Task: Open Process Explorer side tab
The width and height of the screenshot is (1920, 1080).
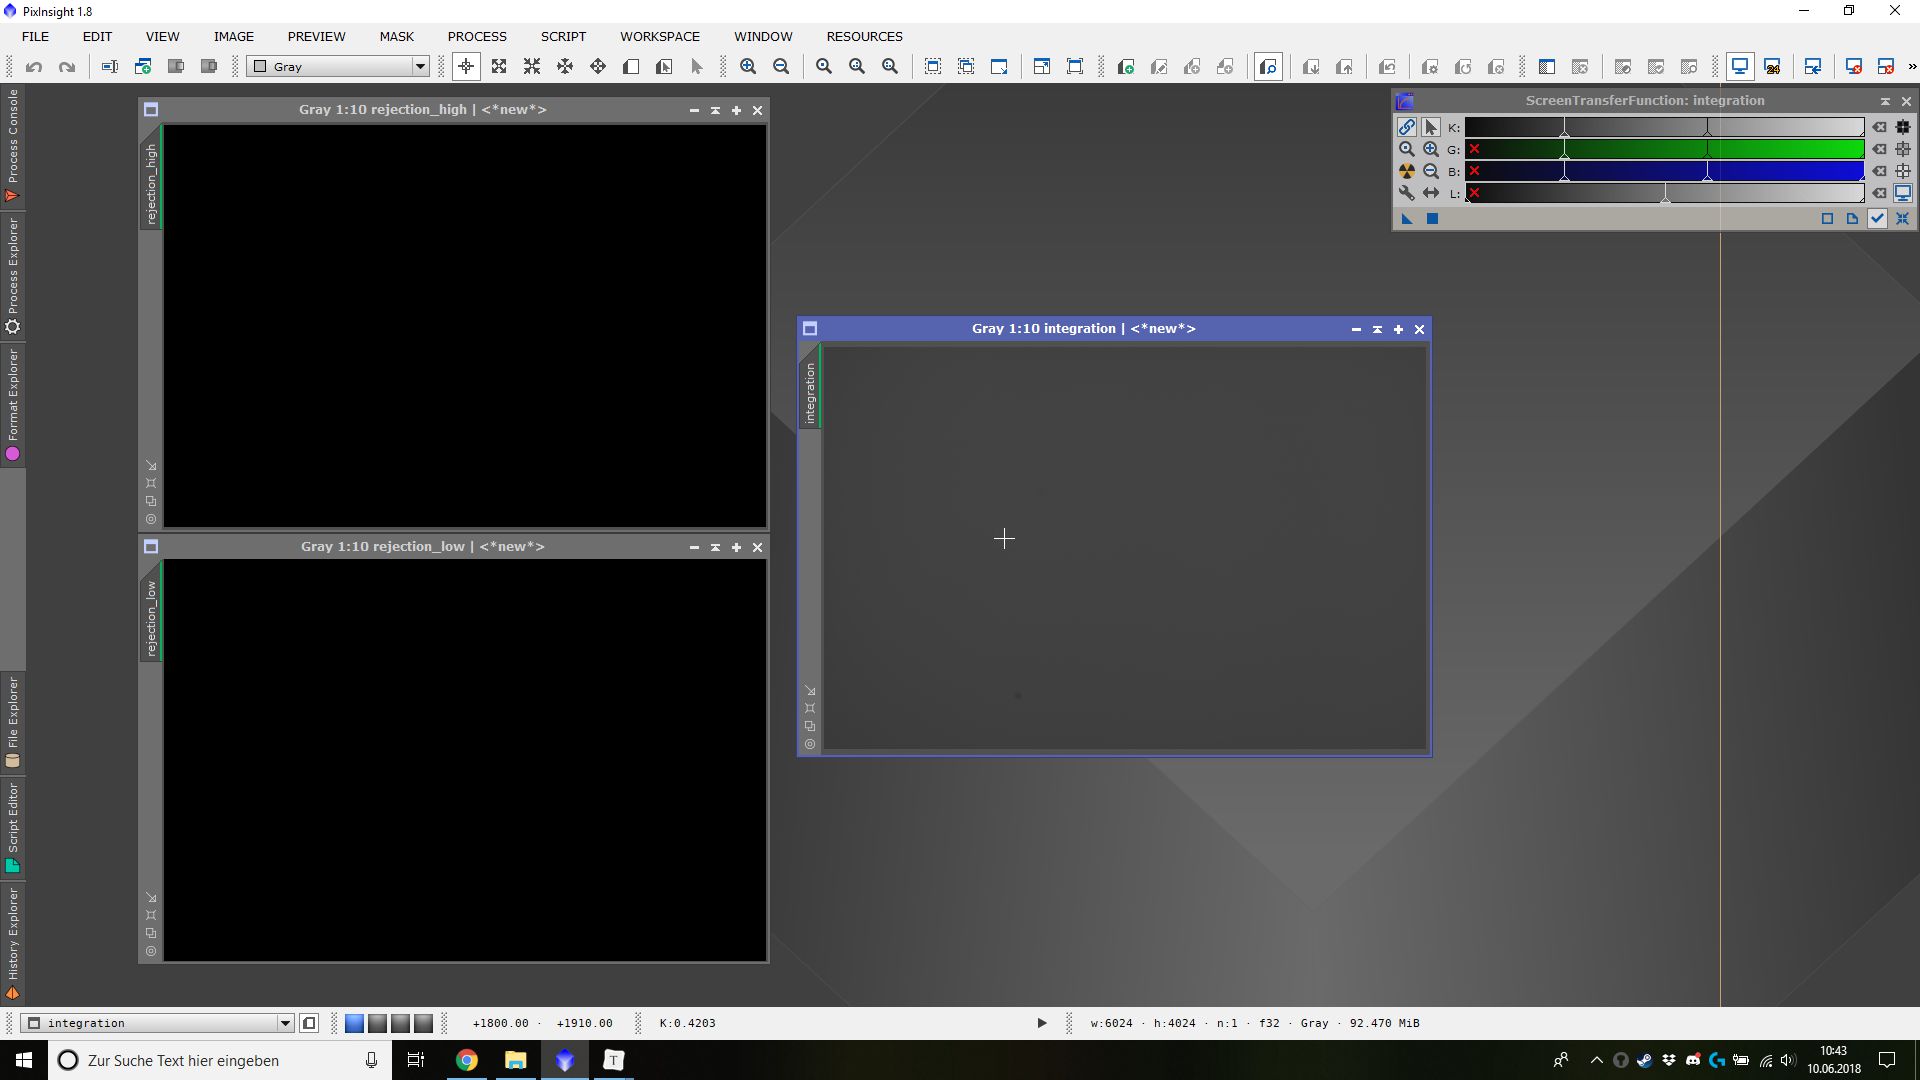Action: pyautogui.click(x=13, y=276)
